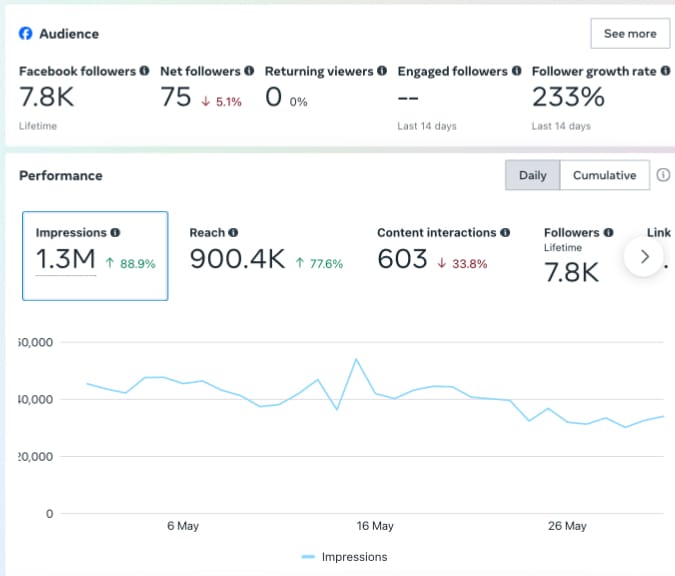Toggle the Impressions legend item below chart
Screen dimensions: 675x576
click(x=344, y=557)
